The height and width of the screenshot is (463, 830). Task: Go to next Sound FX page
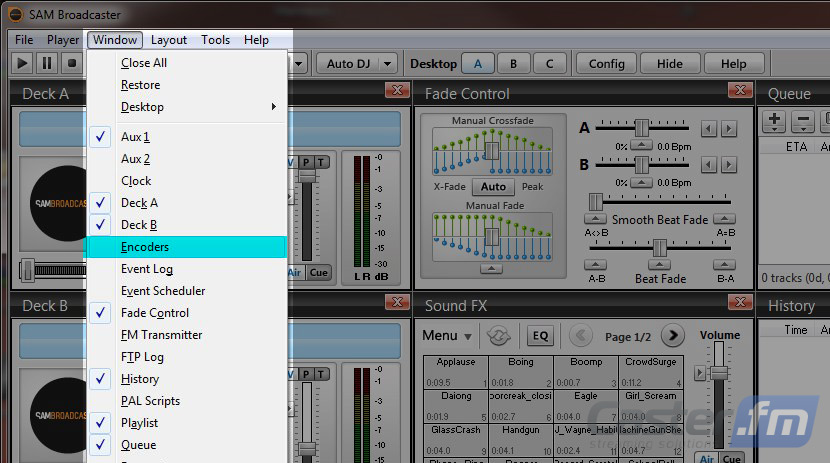[673, 335]
